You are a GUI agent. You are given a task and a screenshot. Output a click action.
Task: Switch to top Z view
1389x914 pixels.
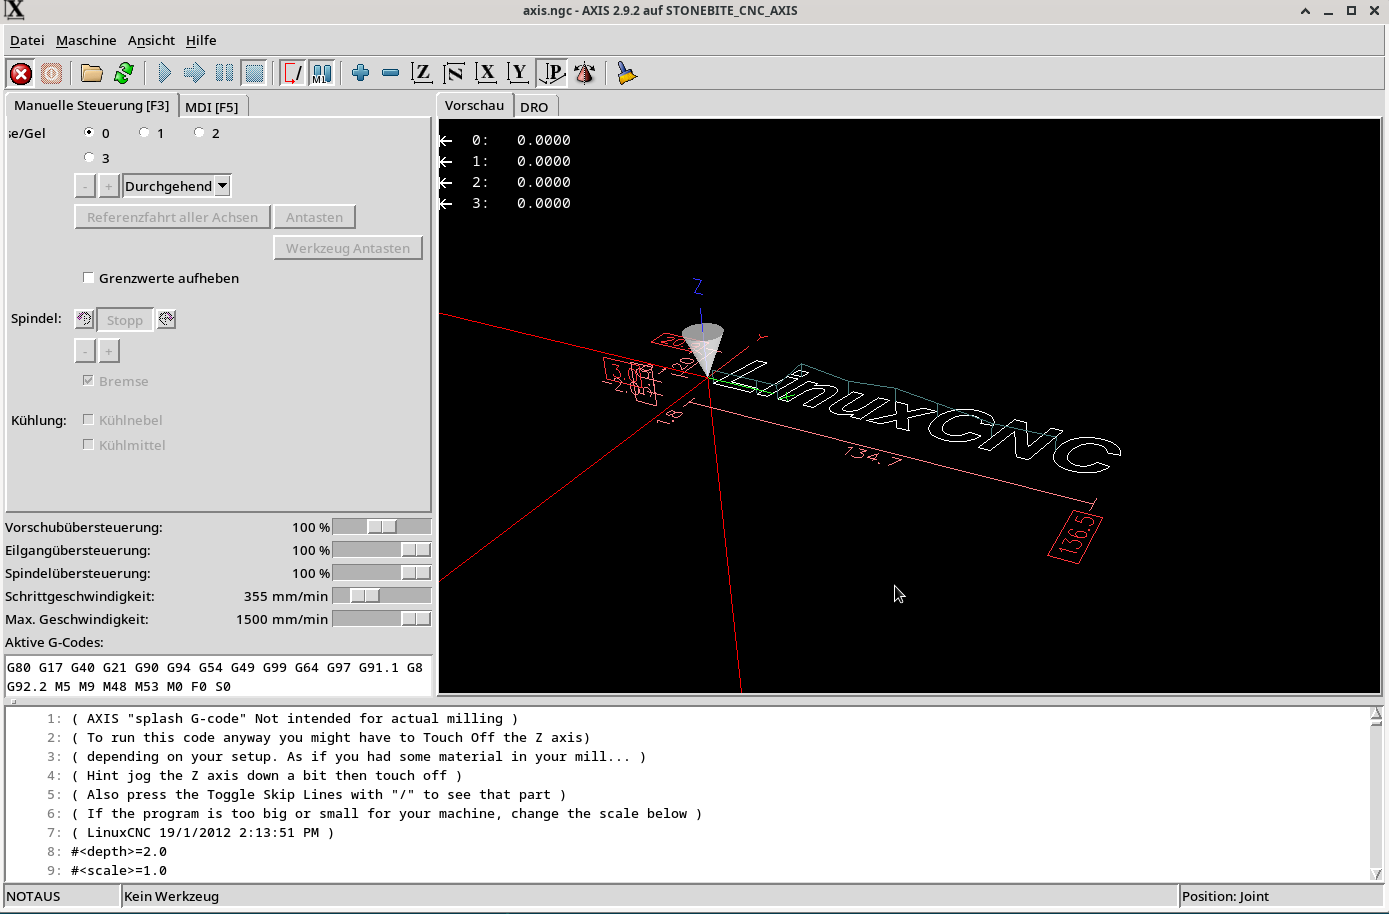(x=422, y=73)
